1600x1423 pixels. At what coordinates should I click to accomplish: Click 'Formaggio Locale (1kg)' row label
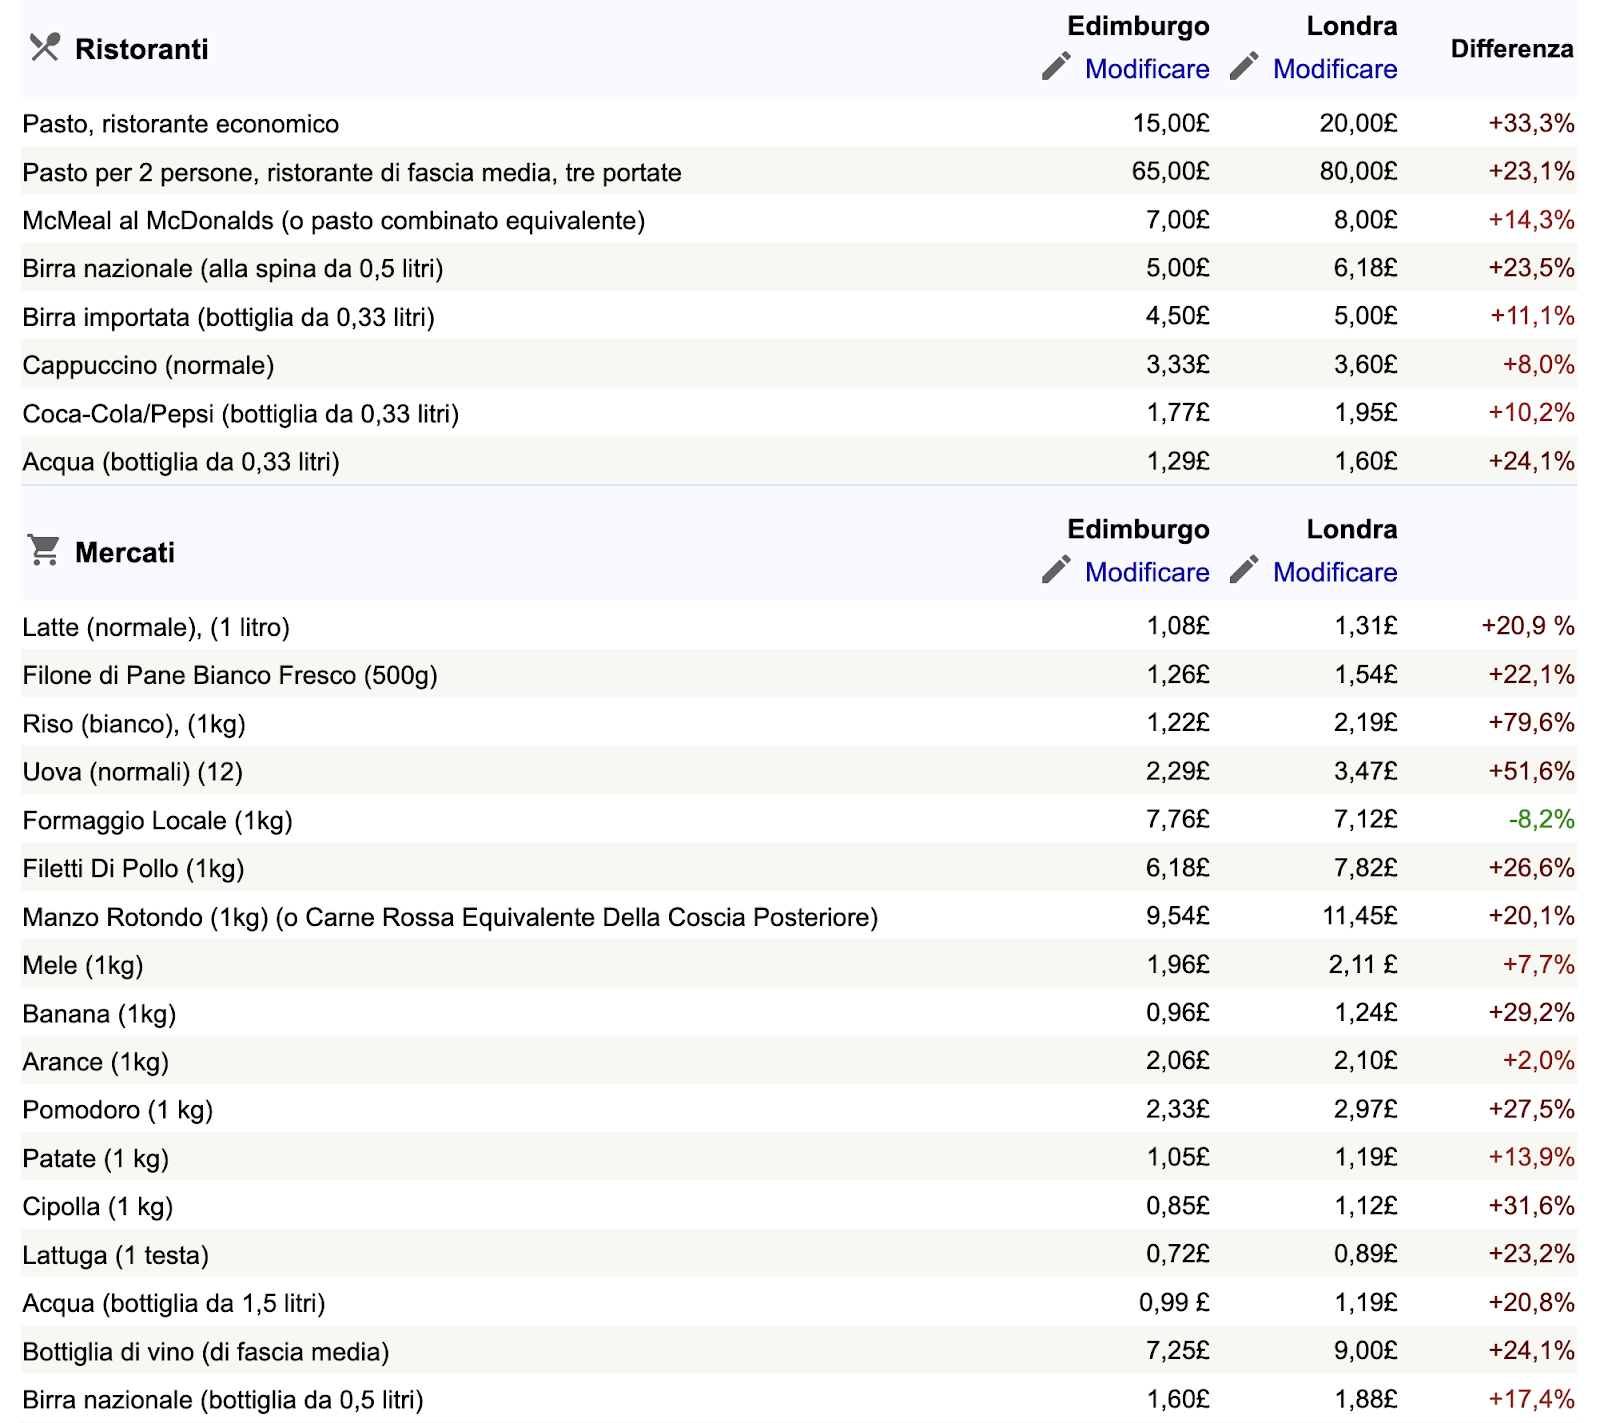pyautogui.click(x=158, y=820)
